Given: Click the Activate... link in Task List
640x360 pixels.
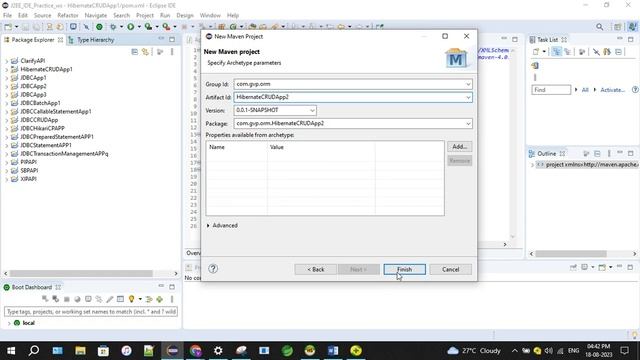Looking at the screenshot, I should pos(612,90).
